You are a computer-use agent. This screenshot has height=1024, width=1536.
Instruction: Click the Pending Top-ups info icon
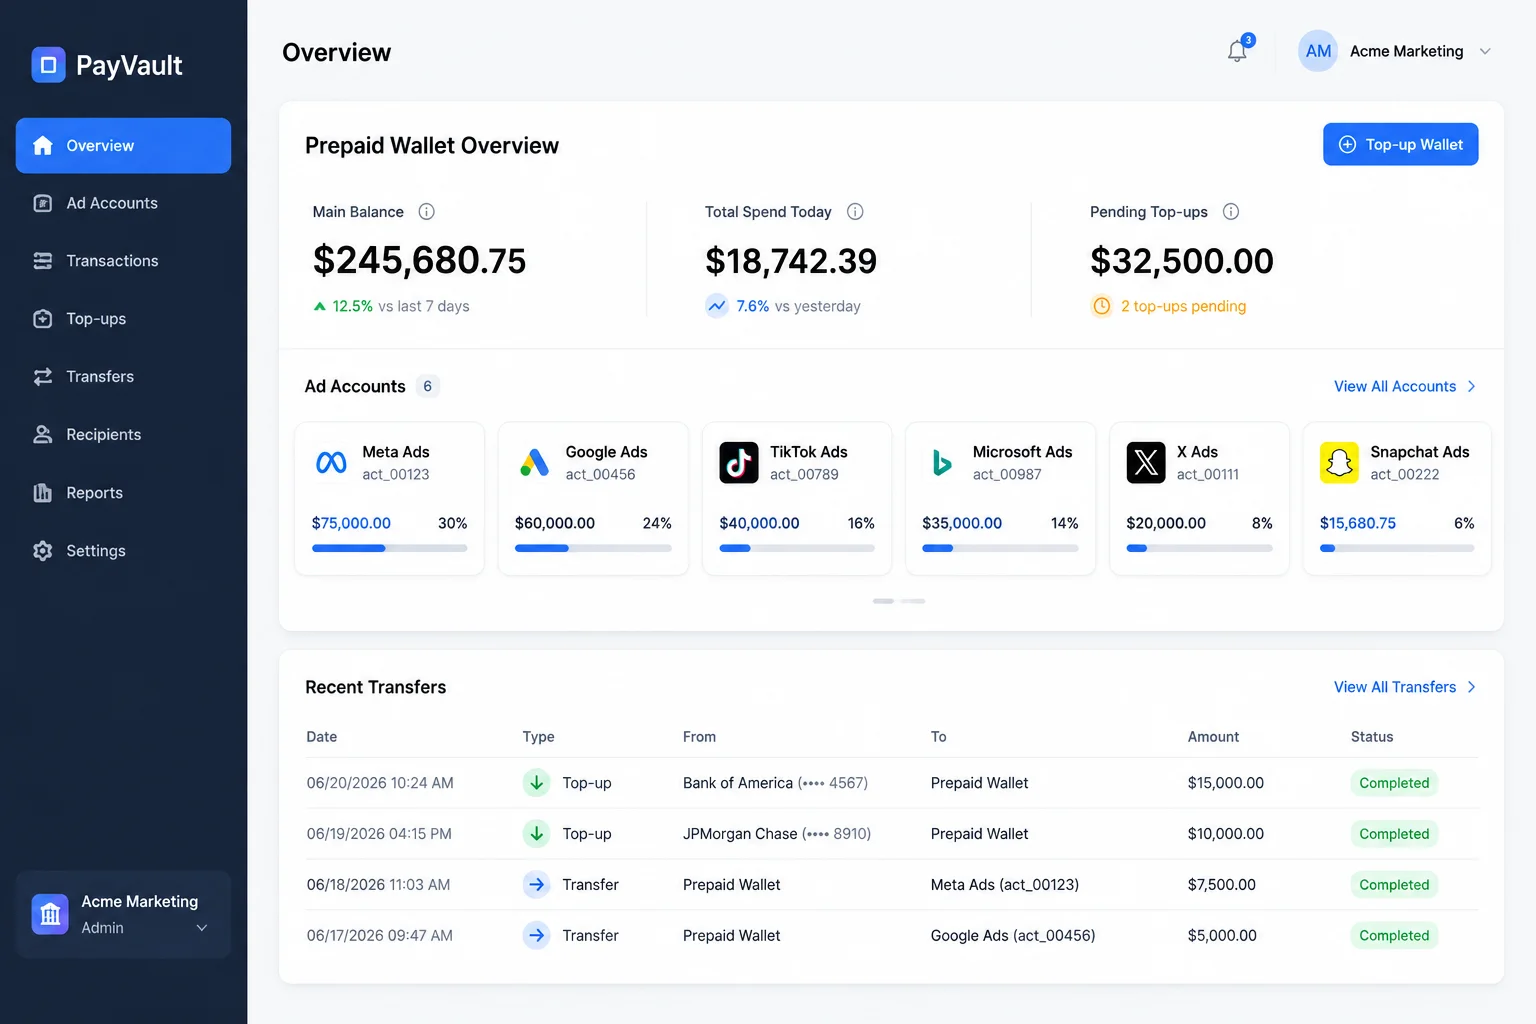1231,212
